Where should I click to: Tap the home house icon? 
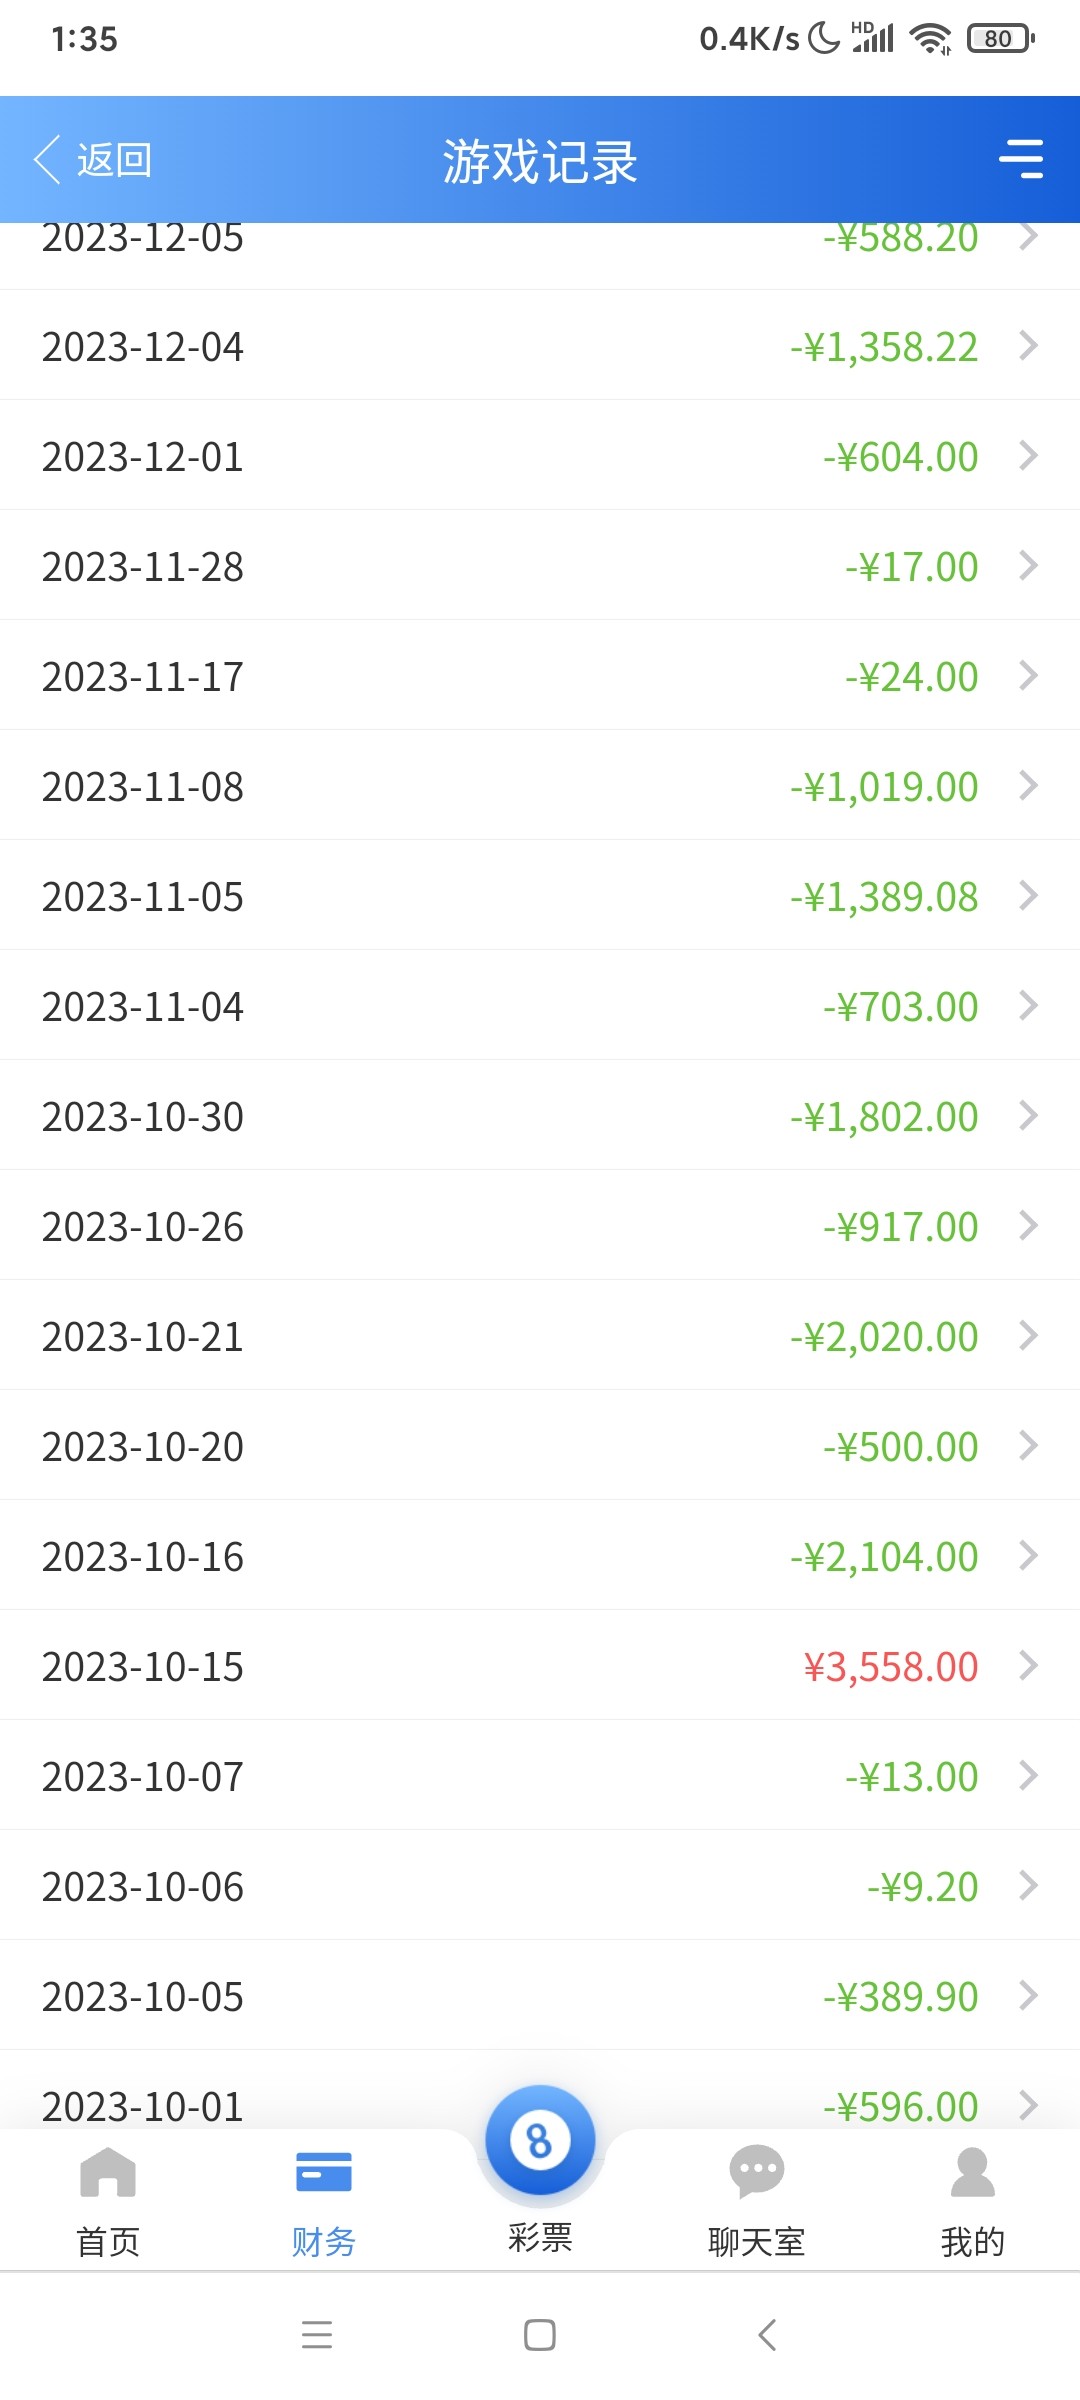coord(108,2172)
